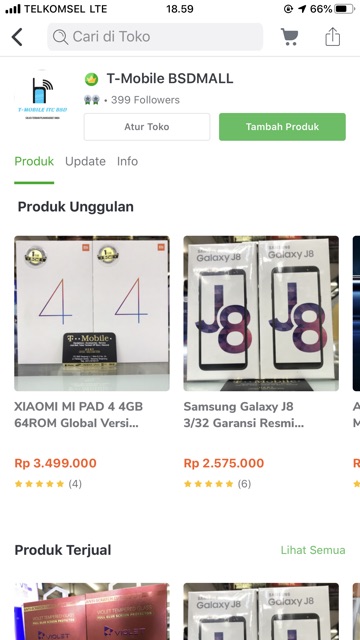This screenshot has width=360, height=640.
Task: Switch to the Info tab
Action: click(127, 161)
